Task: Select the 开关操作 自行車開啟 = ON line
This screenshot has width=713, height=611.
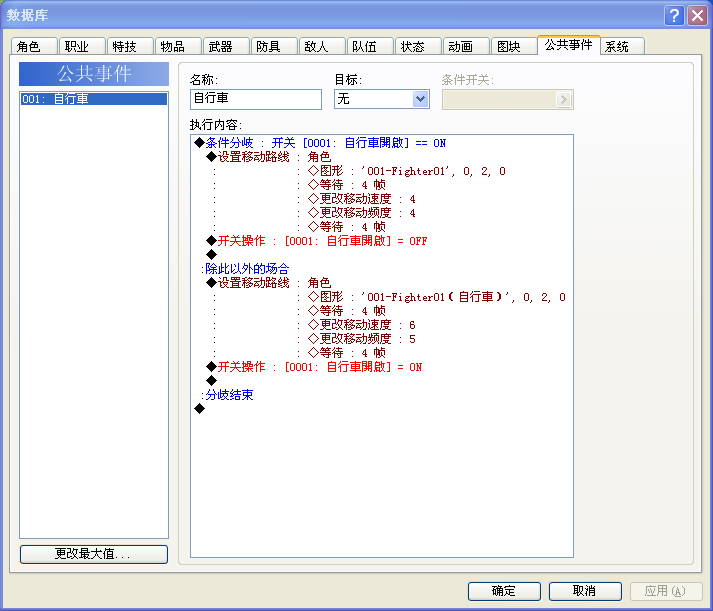Action: pos(314,367)
